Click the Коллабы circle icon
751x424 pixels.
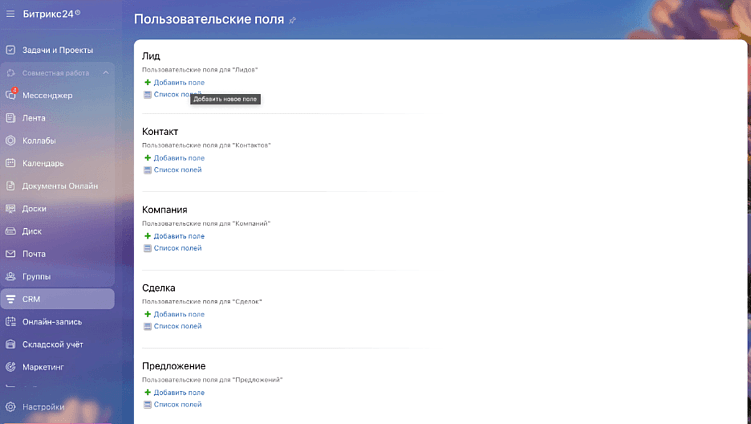(11, 140)
